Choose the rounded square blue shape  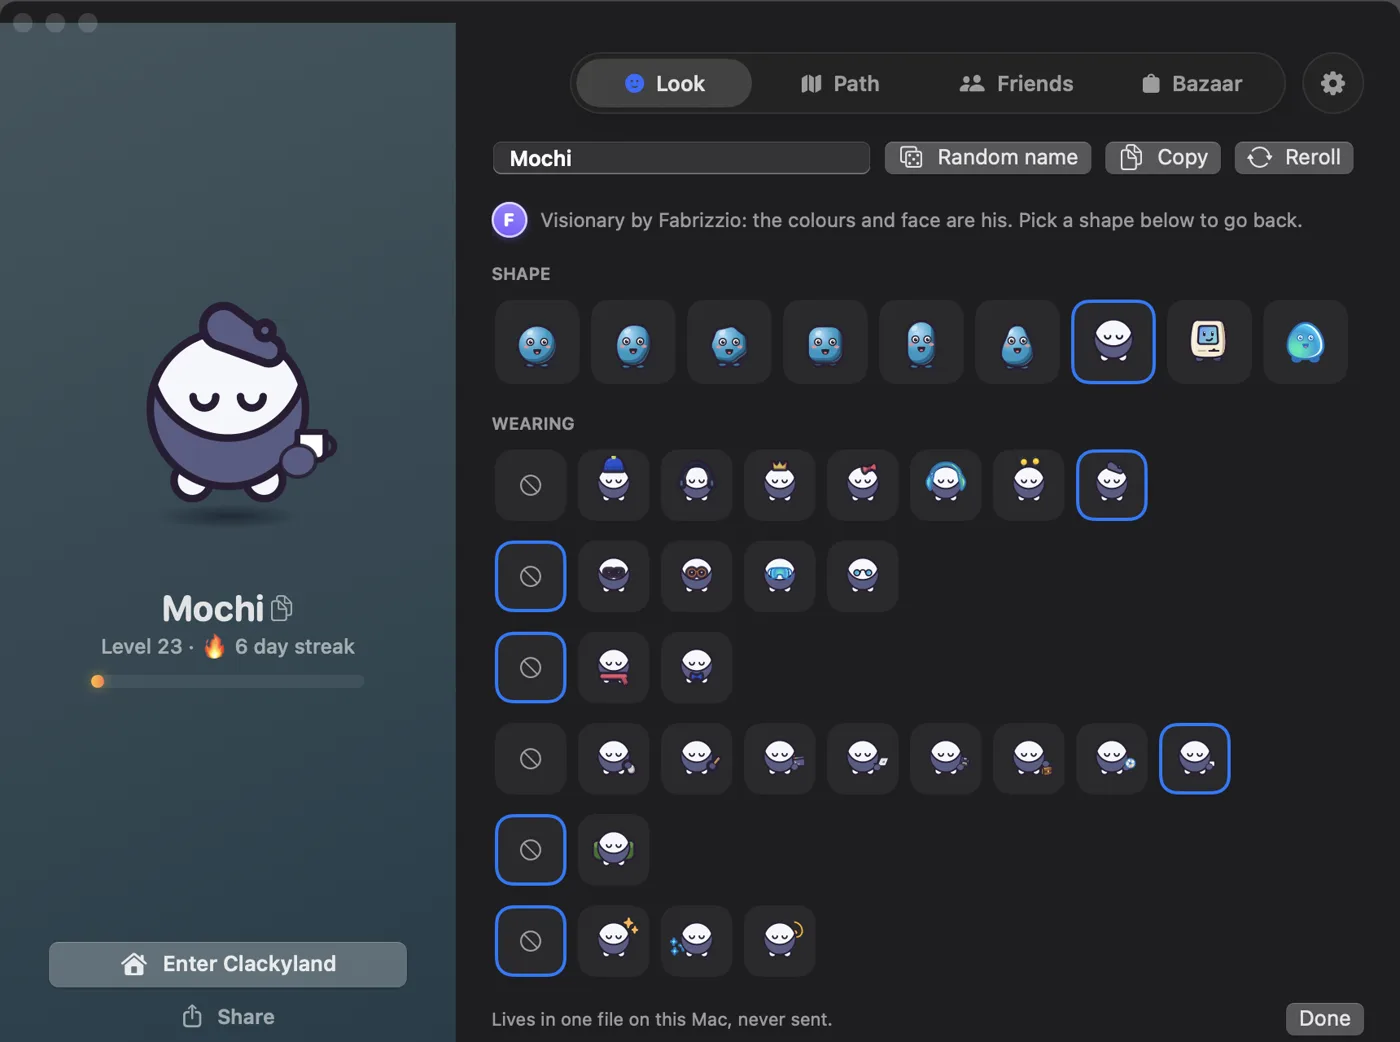824,342
